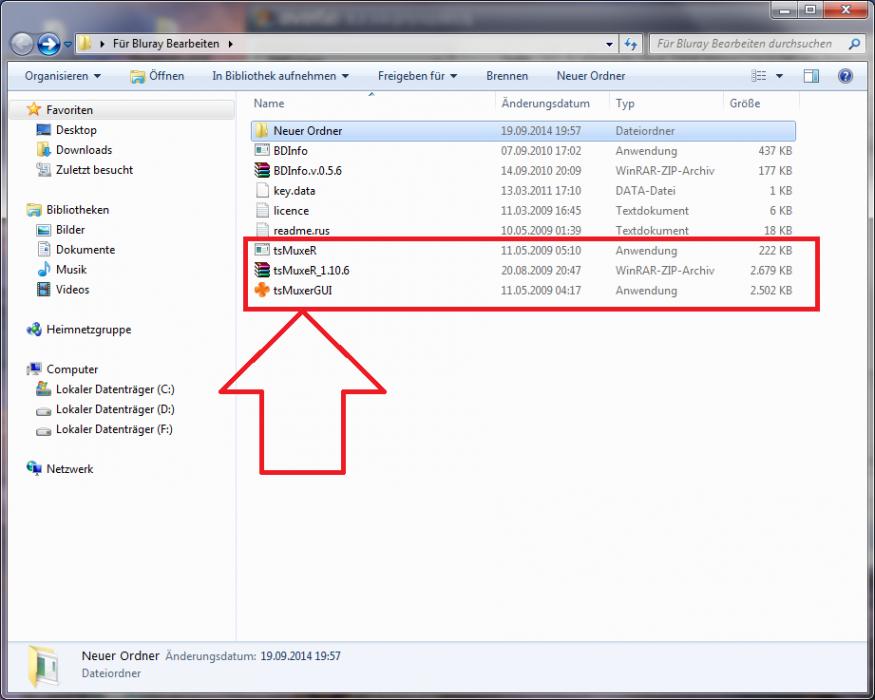This screenshot has height=700, width=875.
Task: Select Favoriten in the navigation pane
Action: tap(69, 110)
